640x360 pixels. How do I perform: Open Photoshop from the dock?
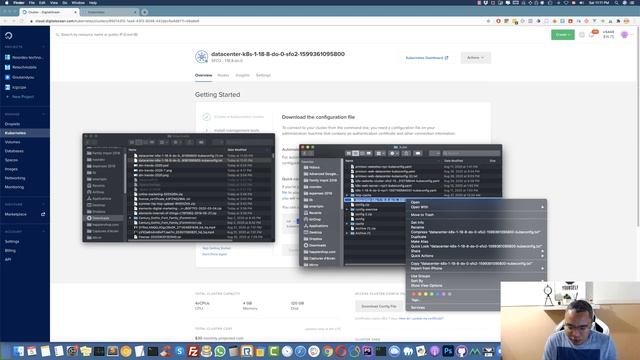point(448,351)
